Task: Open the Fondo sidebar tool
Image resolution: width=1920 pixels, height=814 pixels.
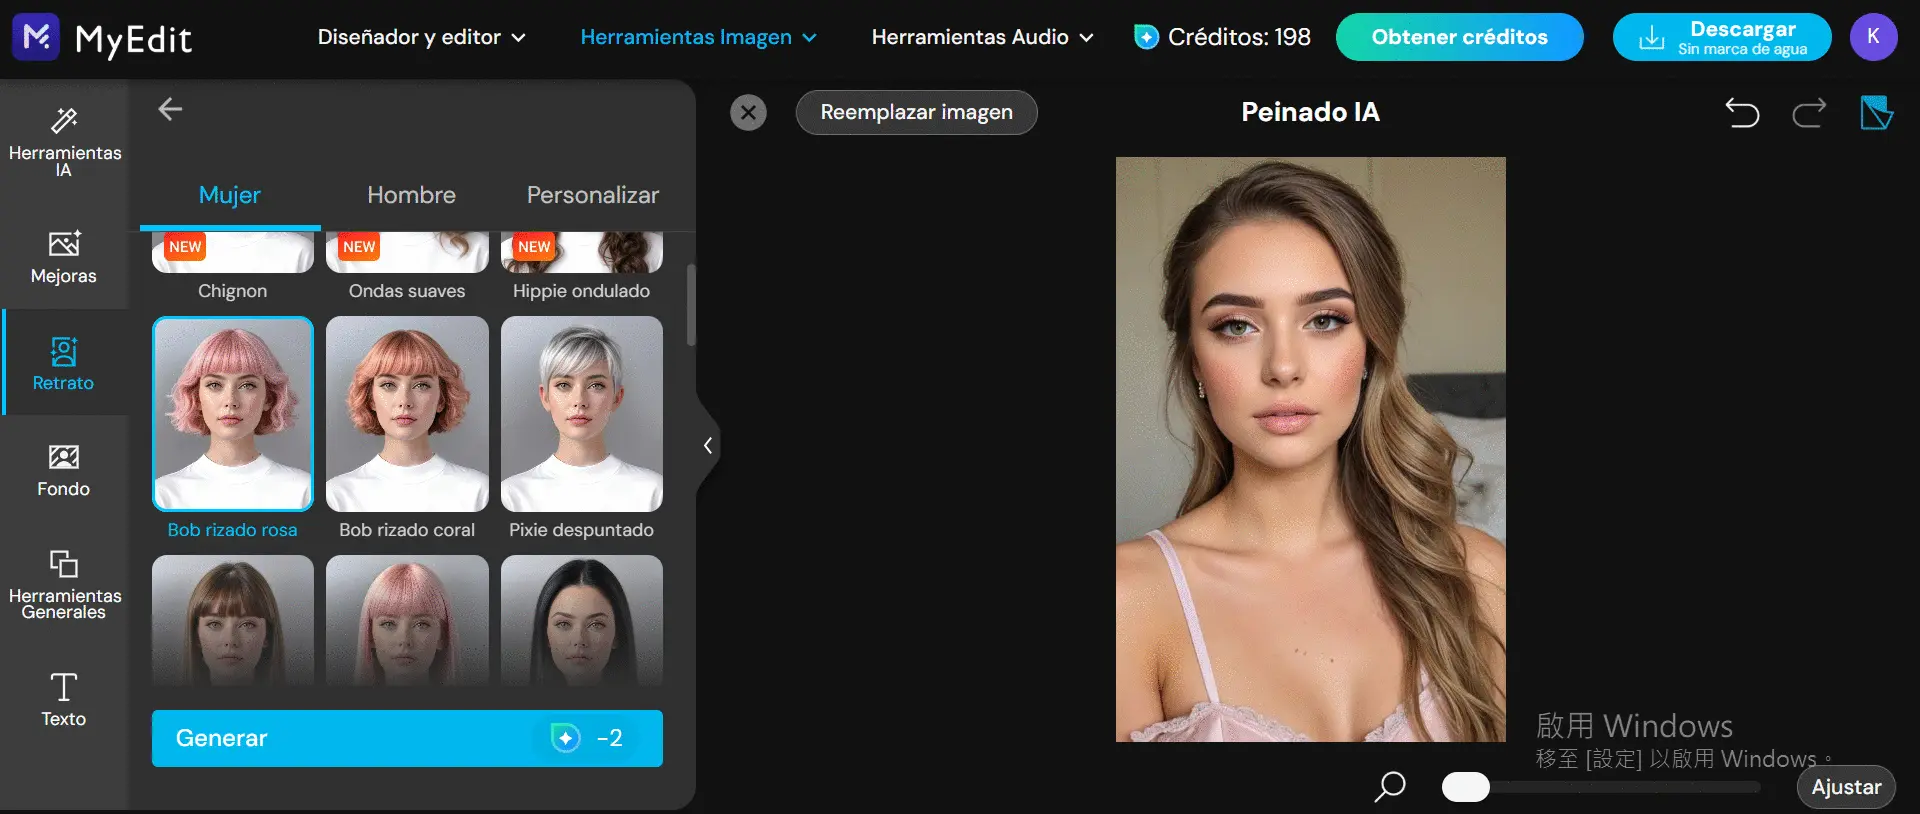Action: 64,470
